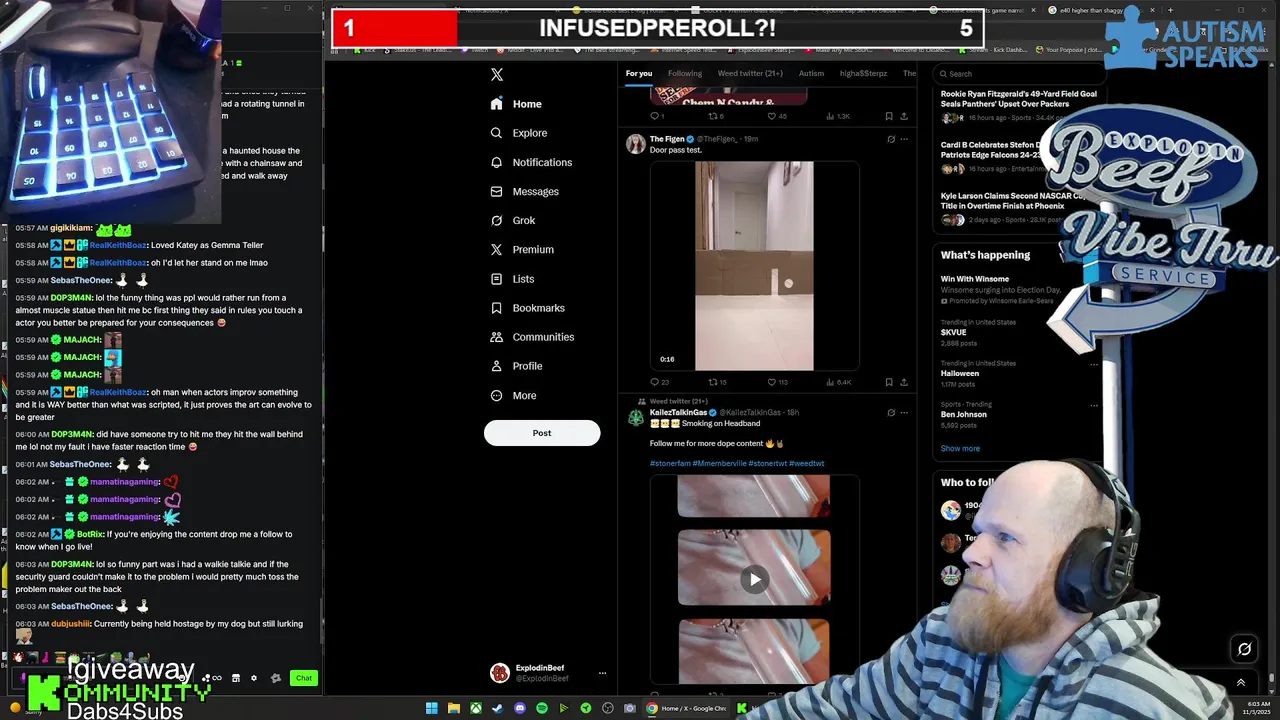This screenshot has width=1280, height=720.
Task: Share The Figen's Door pass test post
Action: (904, 382)
